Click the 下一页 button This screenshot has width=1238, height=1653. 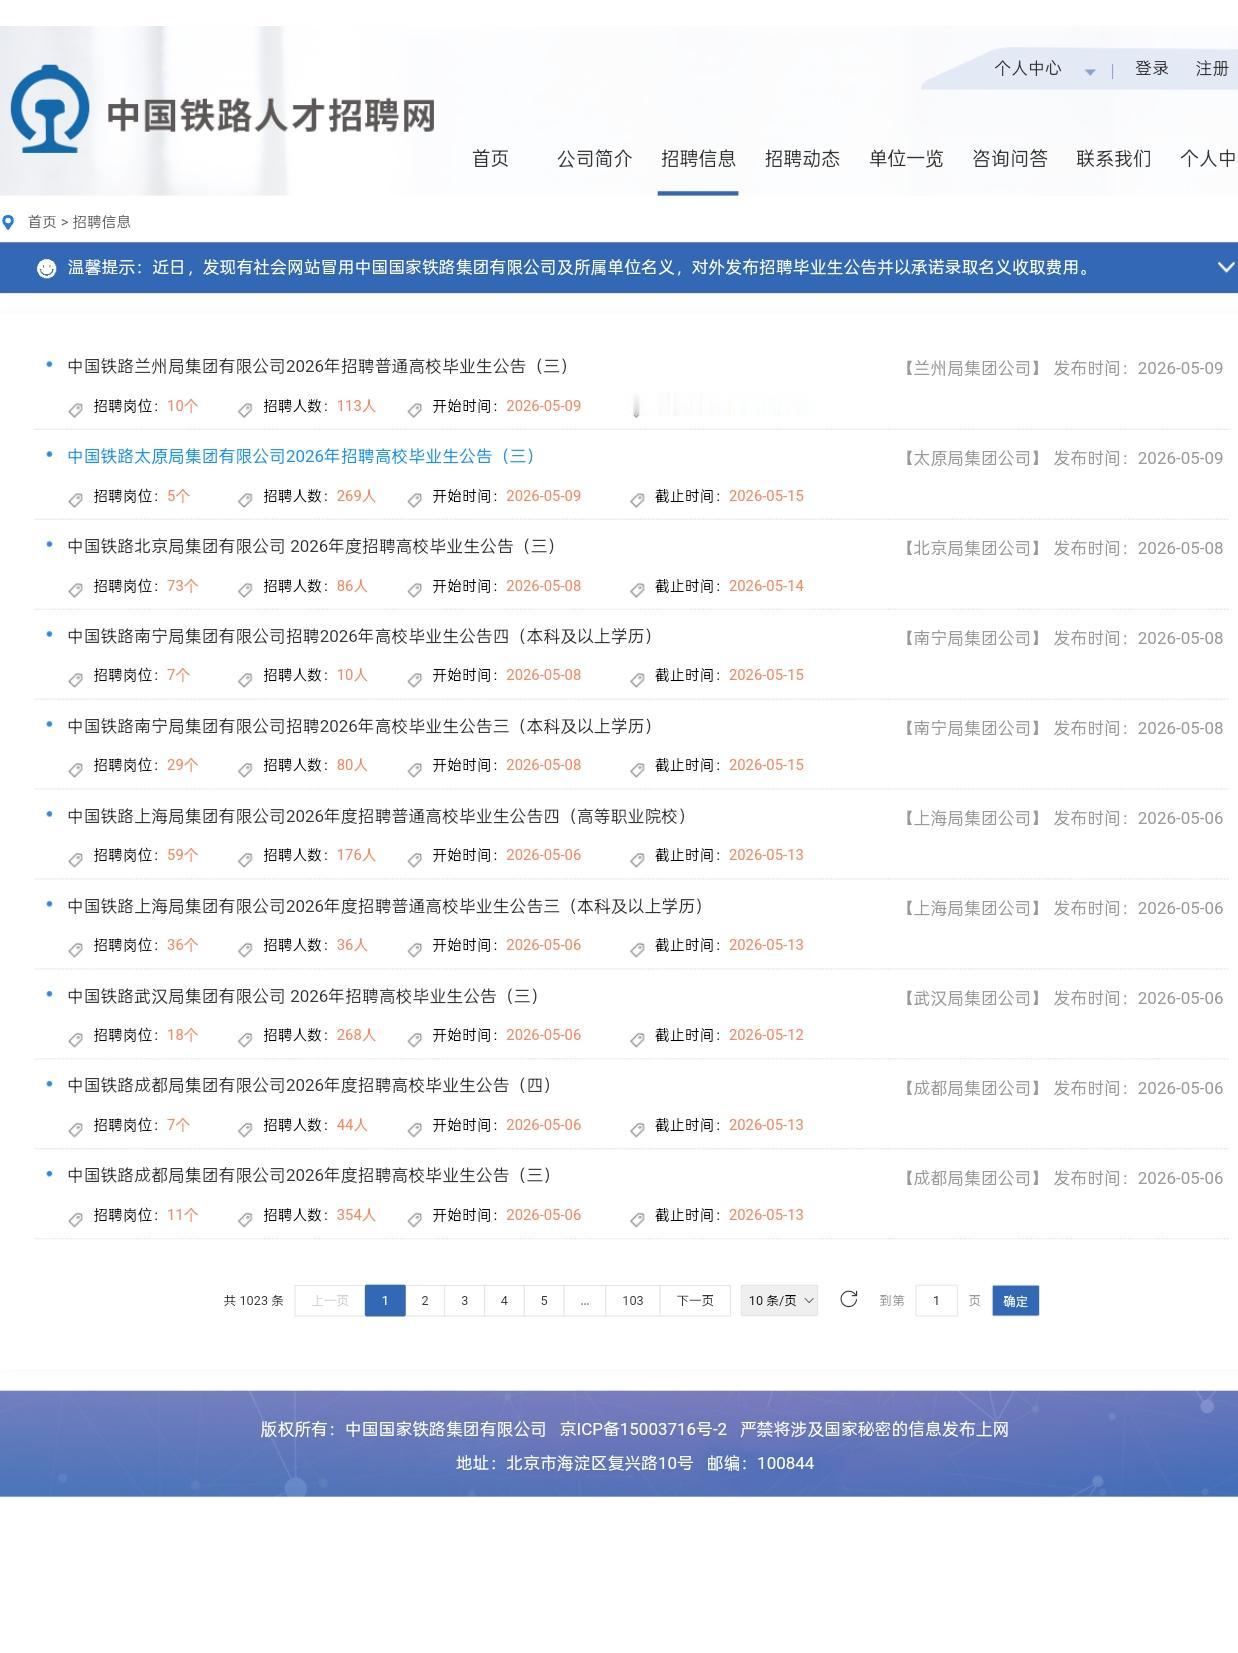click(x=695, y=1300)
